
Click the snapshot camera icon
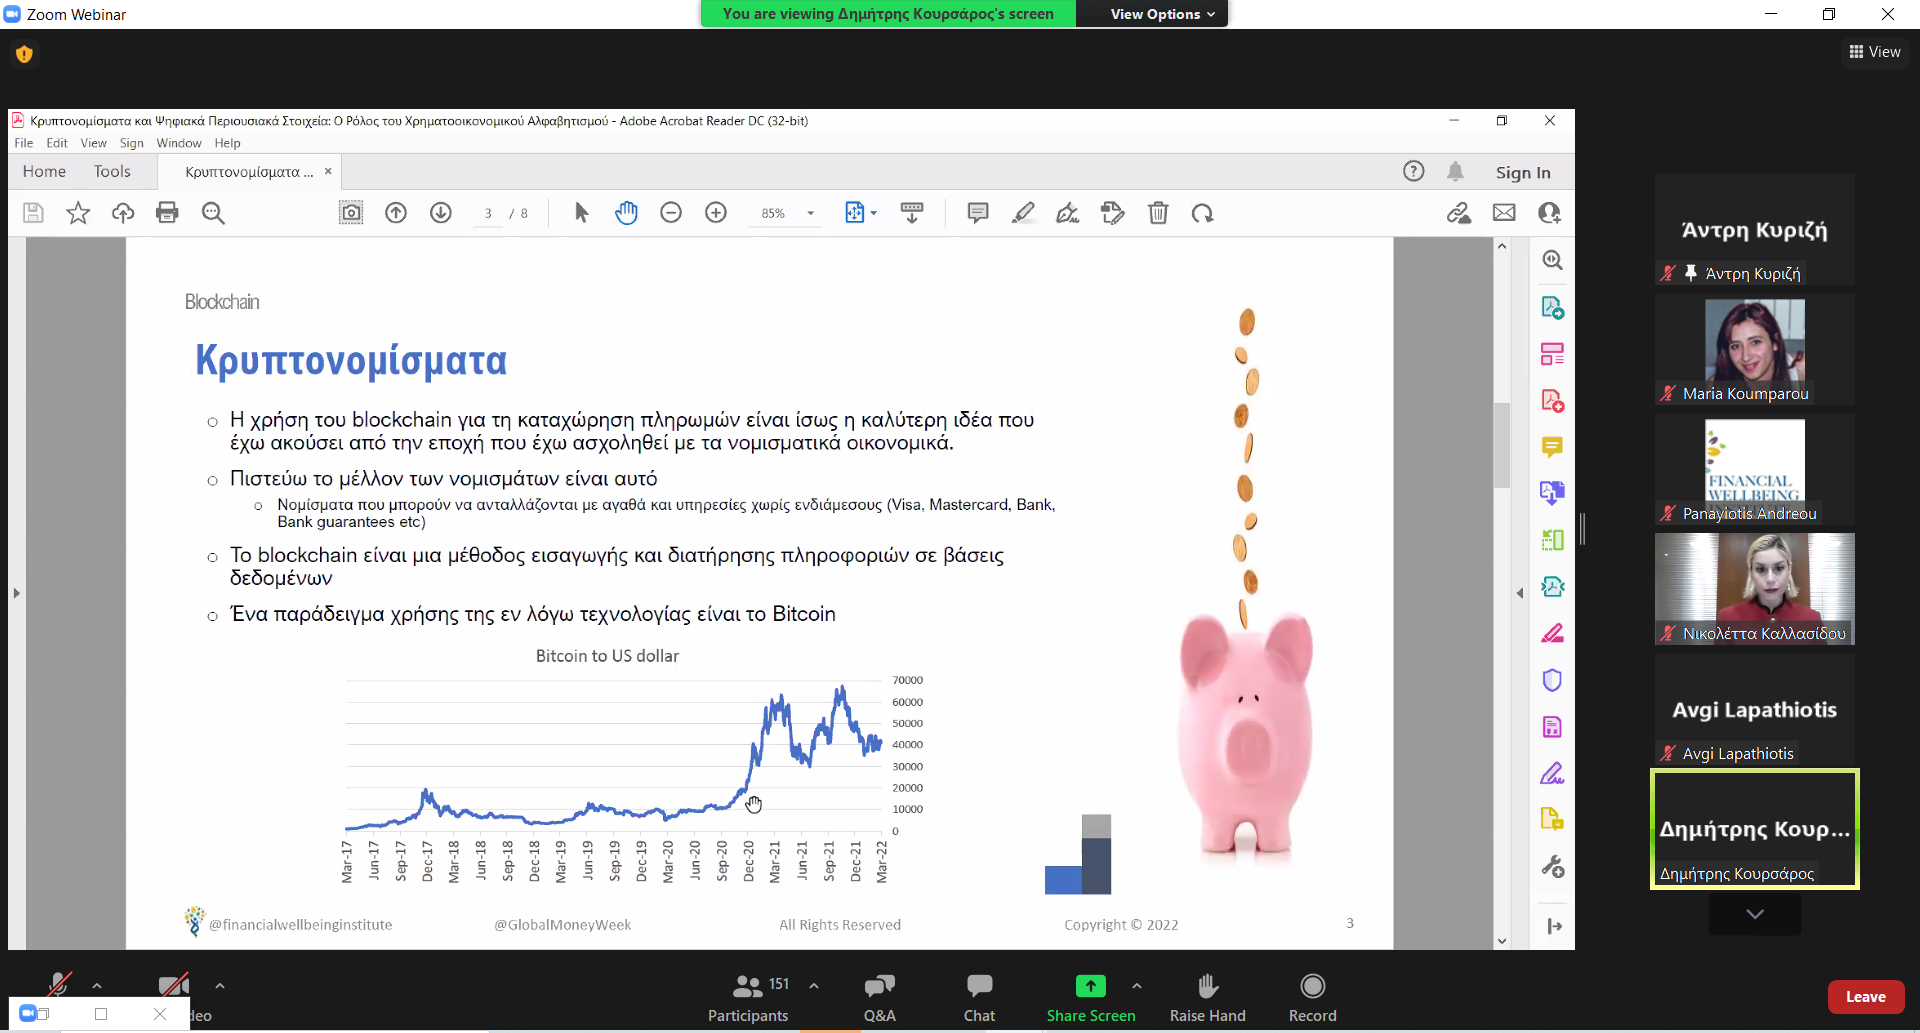pyautogui.click(x=351, y=213)
